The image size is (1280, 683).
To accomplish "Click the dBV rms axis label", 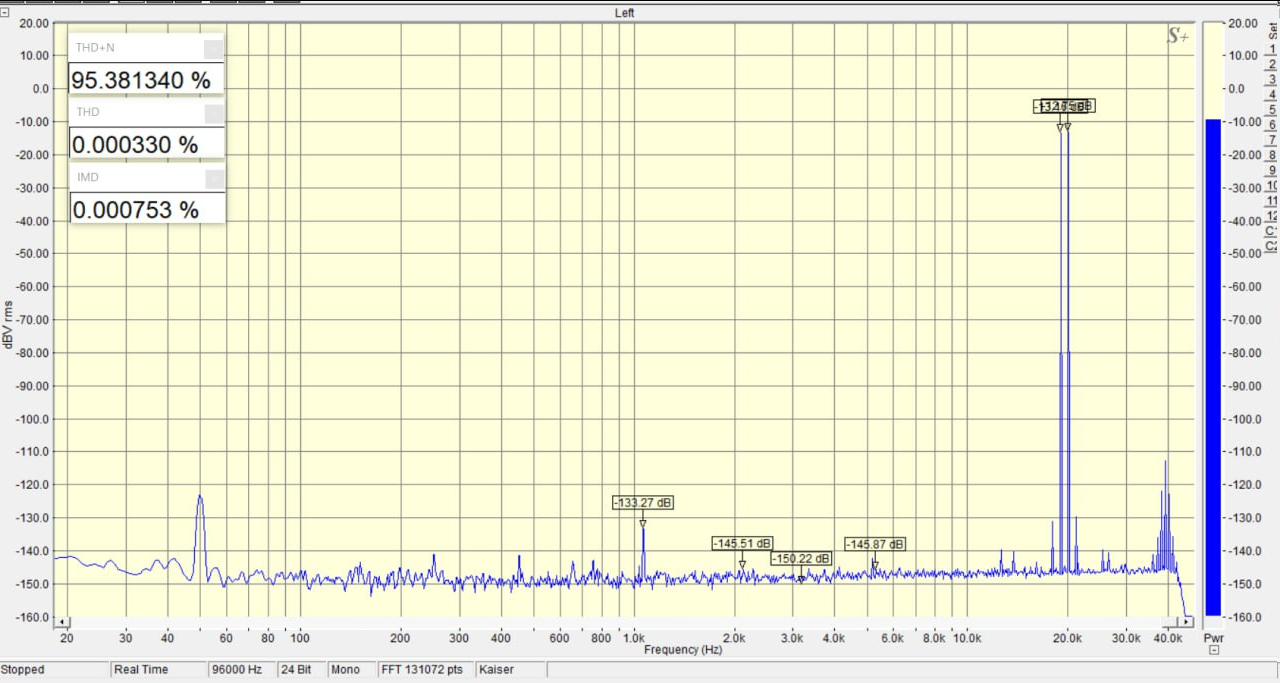I will click(x=9, y=324).
